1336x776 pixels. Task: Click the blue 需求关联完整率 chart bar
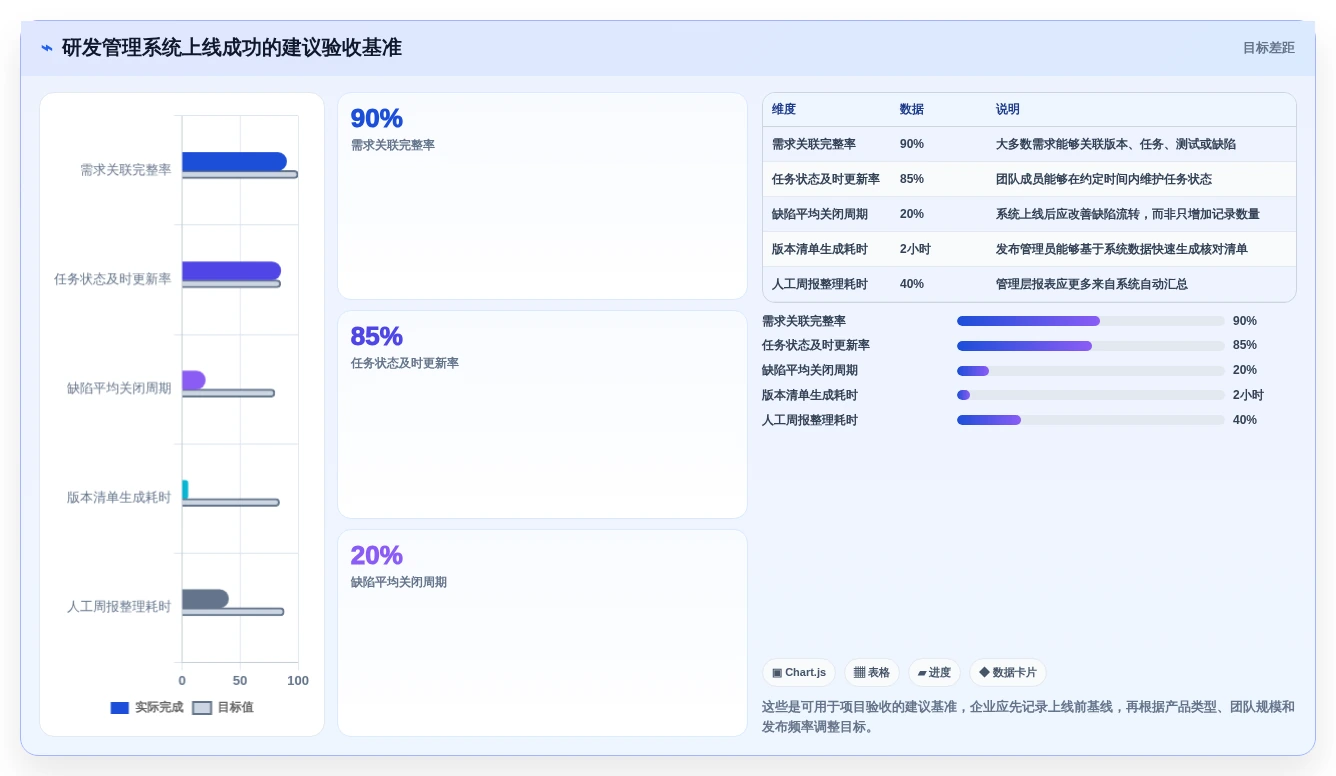(x=234, y=161)
